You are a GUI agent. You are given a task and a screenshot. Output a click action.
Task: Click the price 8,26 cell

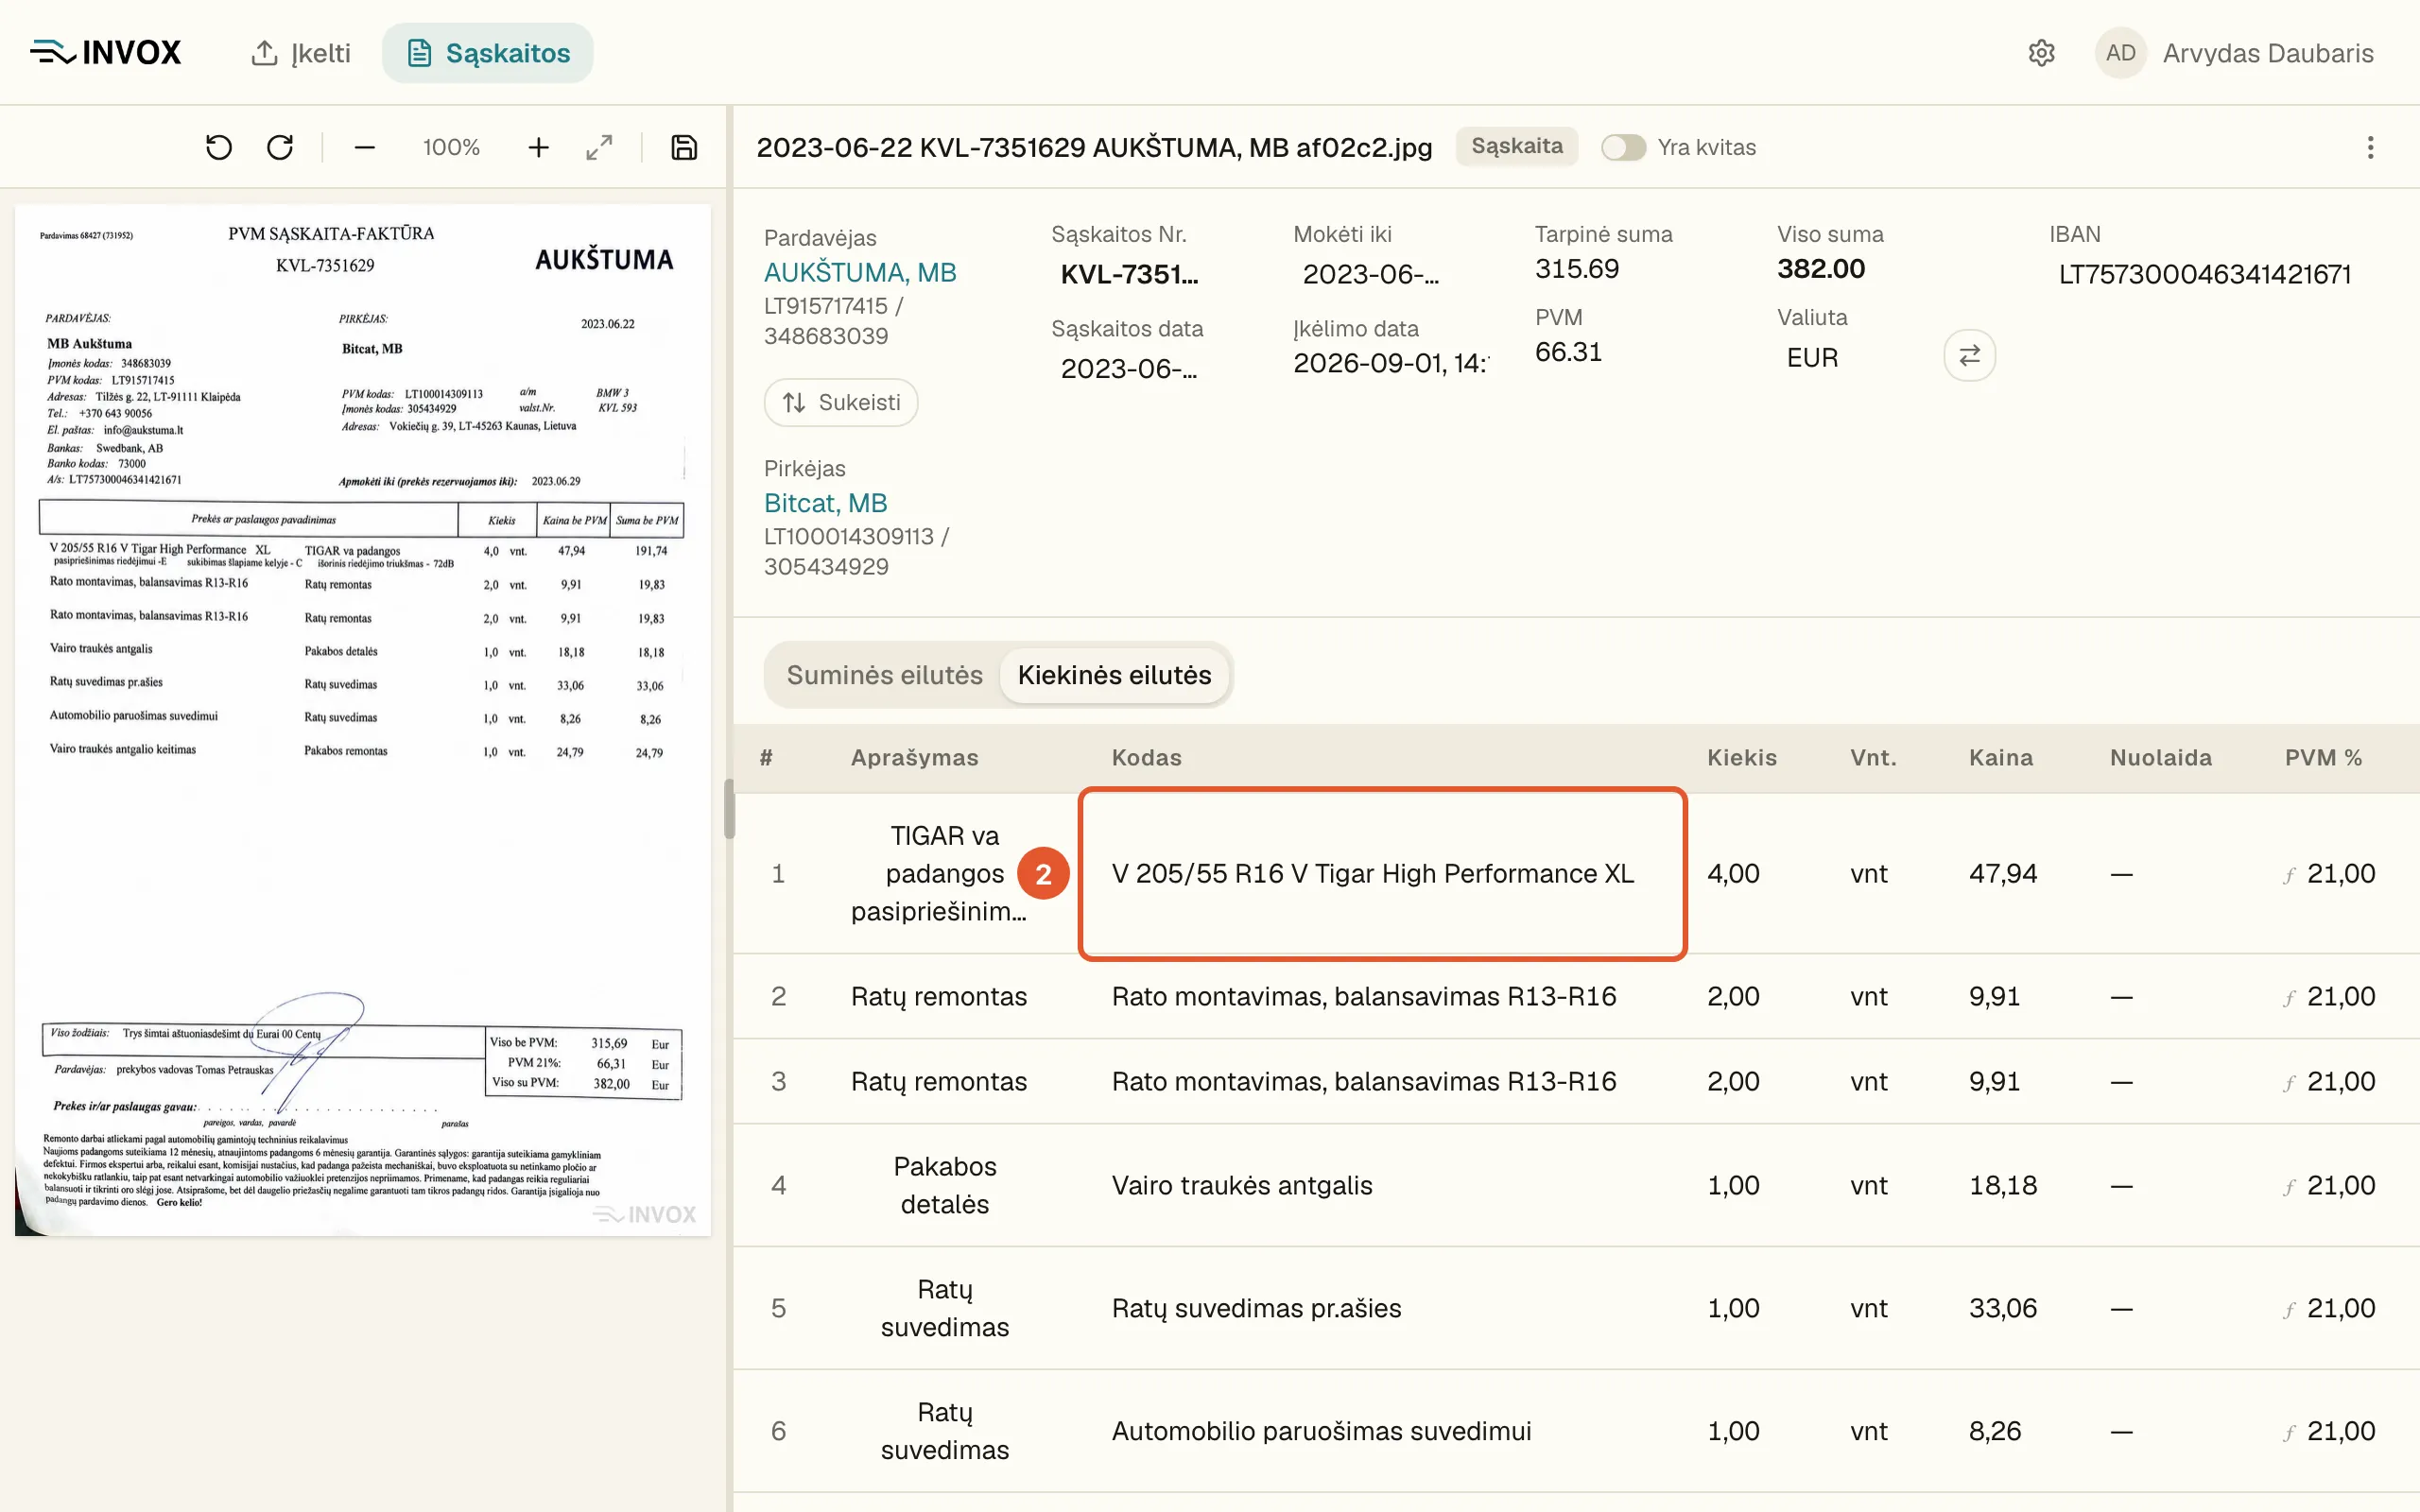[x=1994, y=1431]
